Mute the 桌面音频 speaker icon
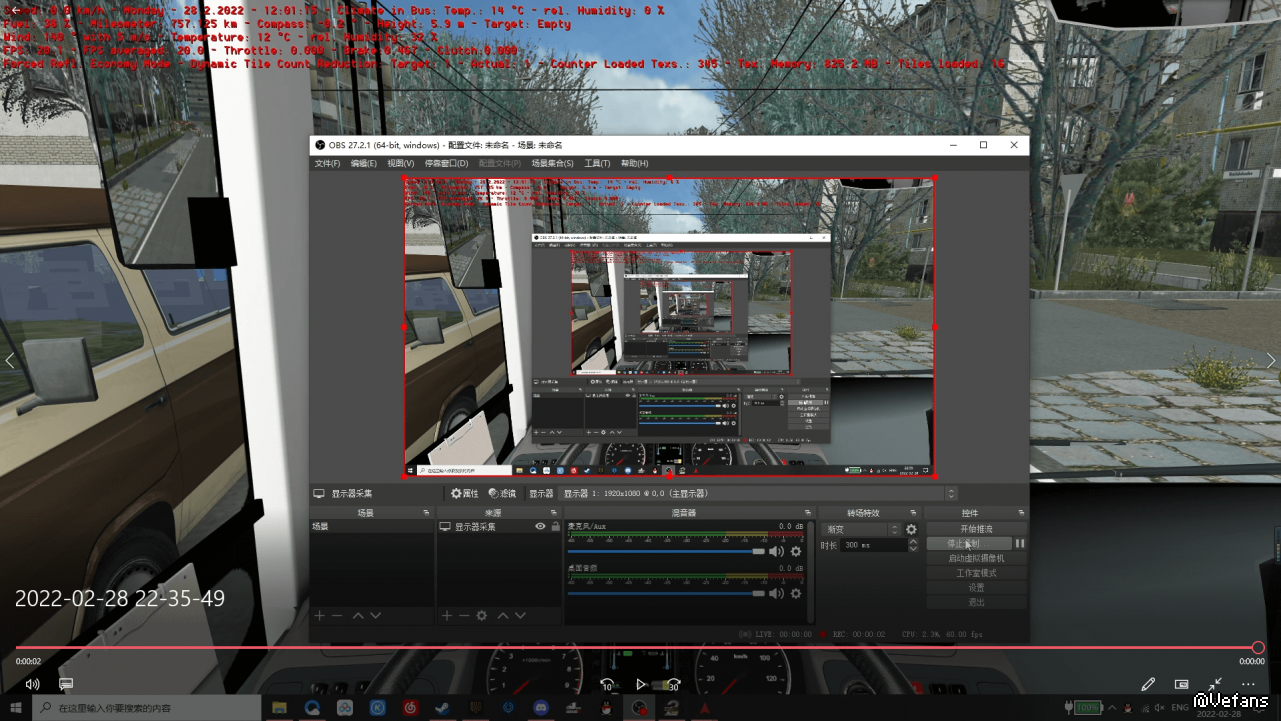 pos(776,593)
